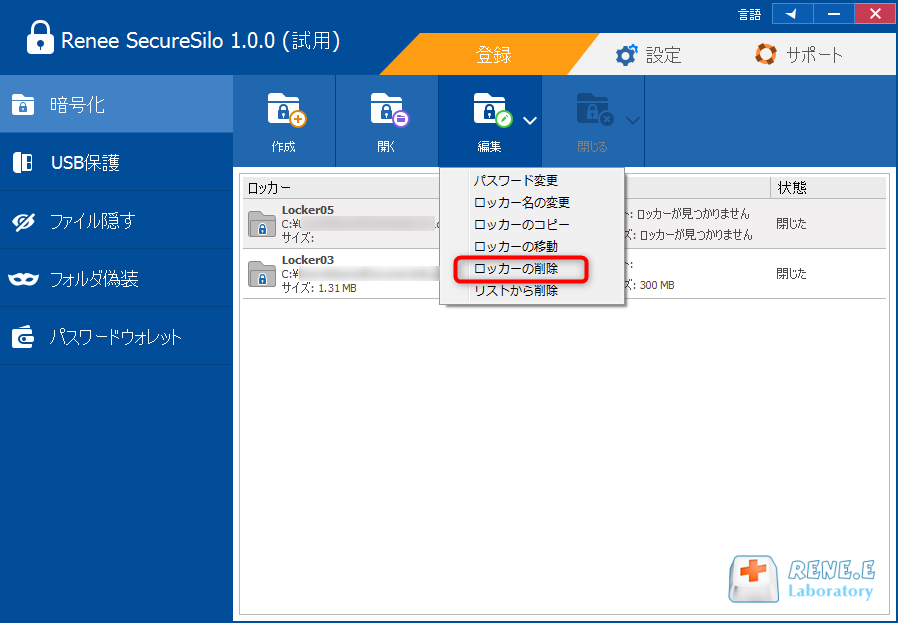Click the 暗号化 folder lock sidebar icon
This screenshot has height=623, width=898.
[23, 105]
